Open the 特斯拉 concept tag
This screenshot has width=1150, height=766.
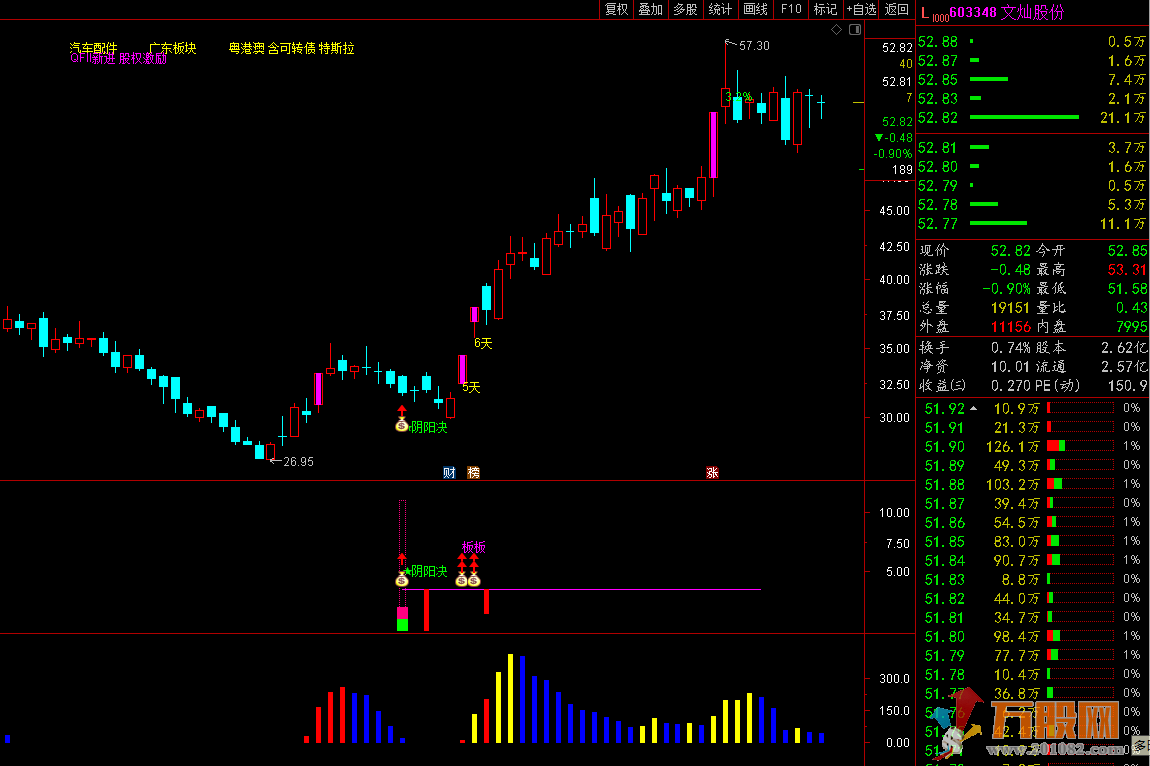click(x=337, y=48)
